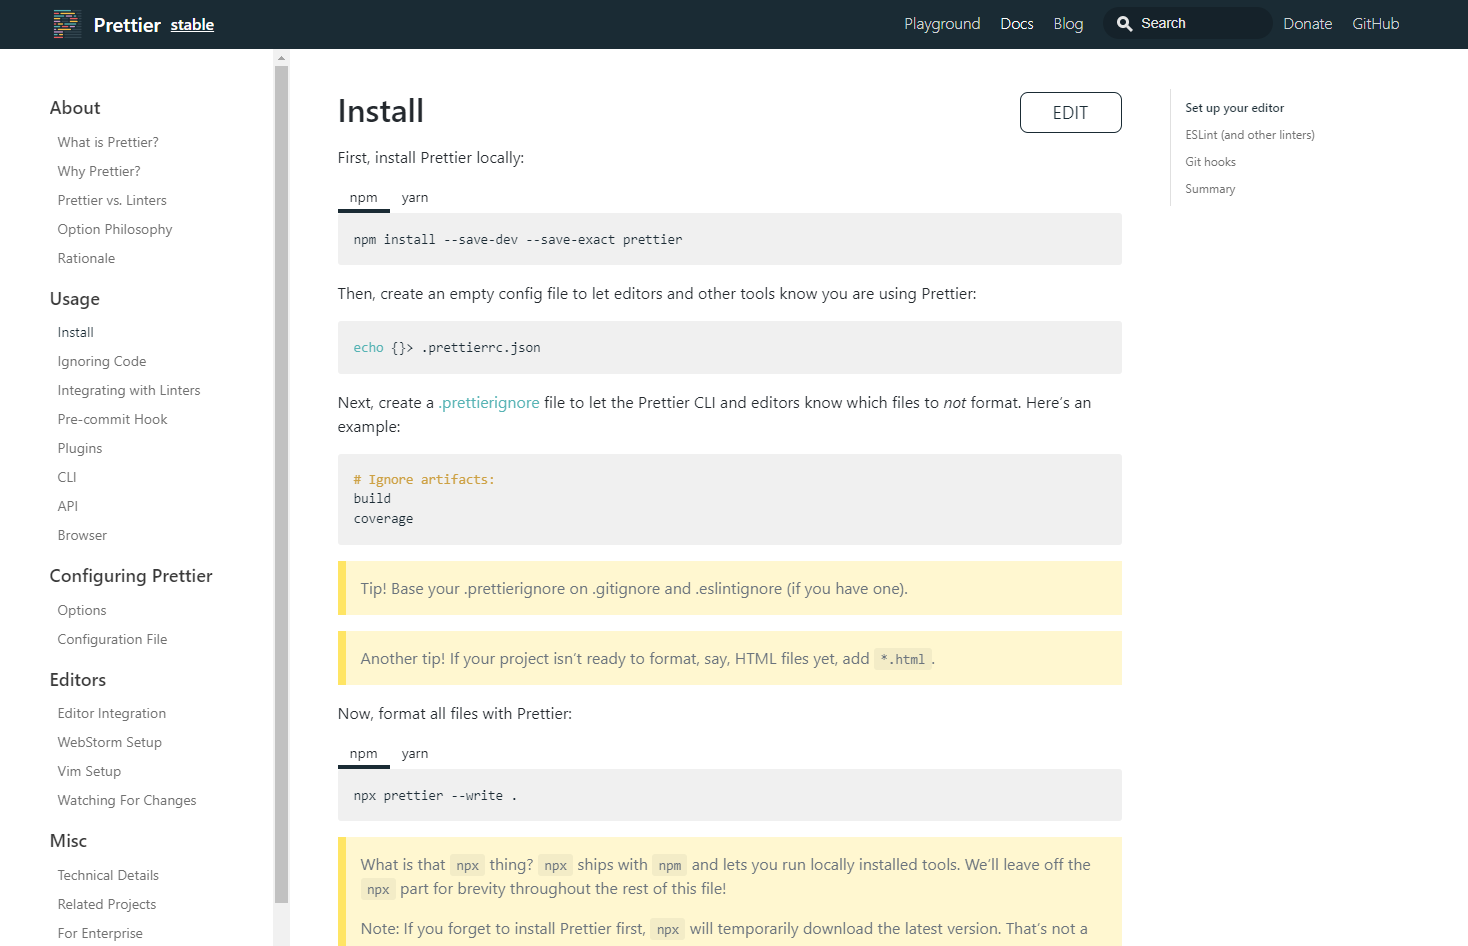The image size is (1468, 946).
Task: Open Vim Setup page
Action: pyautogui.click(x=89, y=771)
